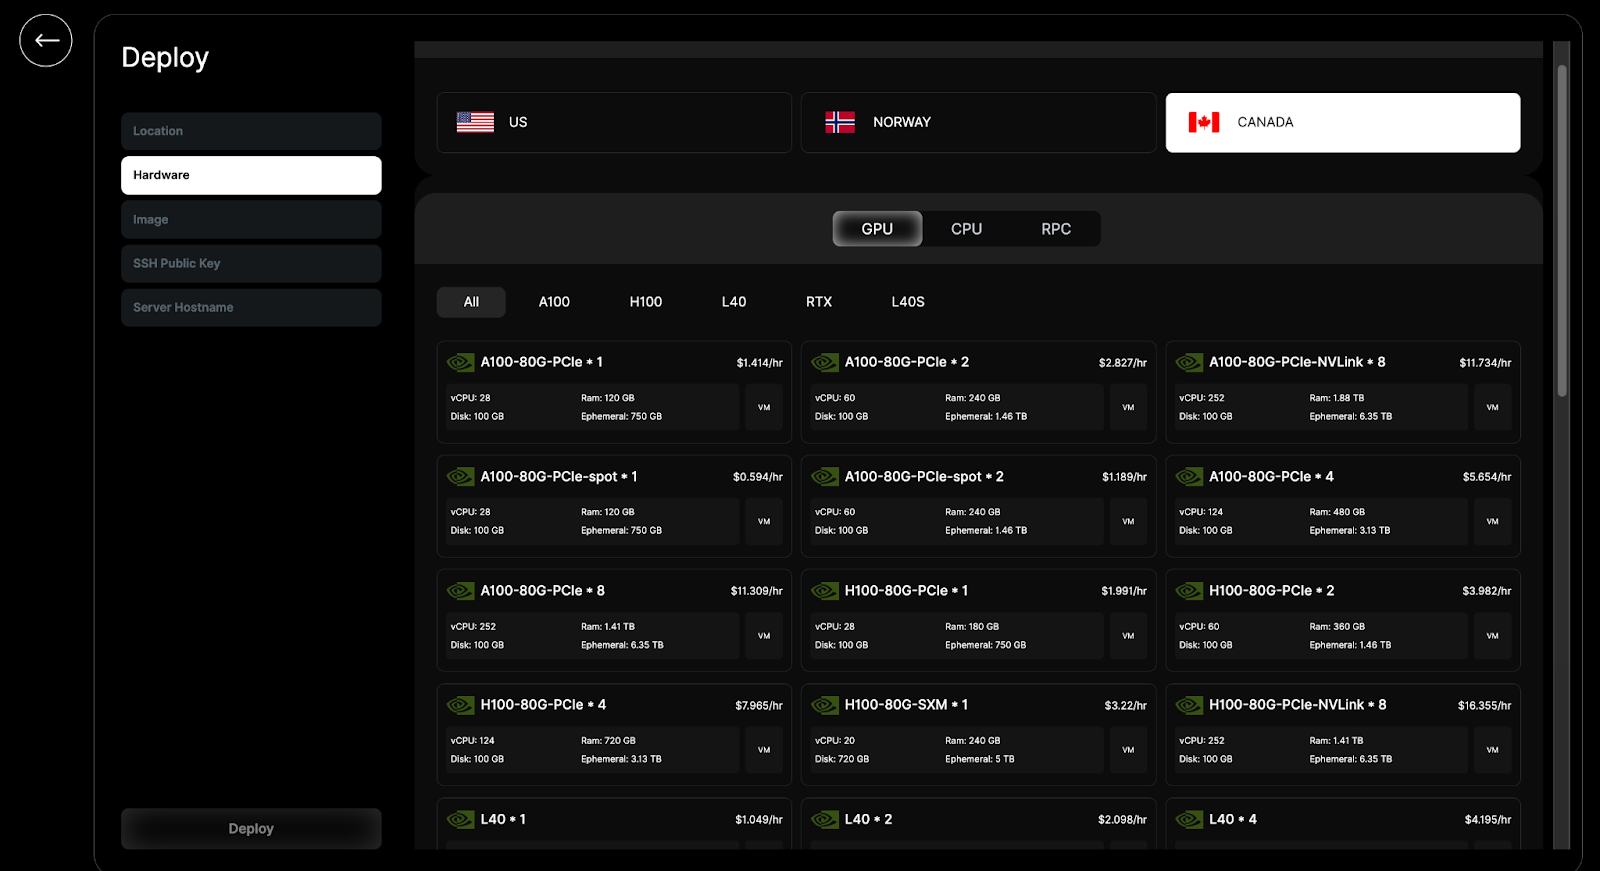Click the $11.734/hr price
Image resolution: width=1600 pixels, height=871 pixels.
coord(1485,363)
